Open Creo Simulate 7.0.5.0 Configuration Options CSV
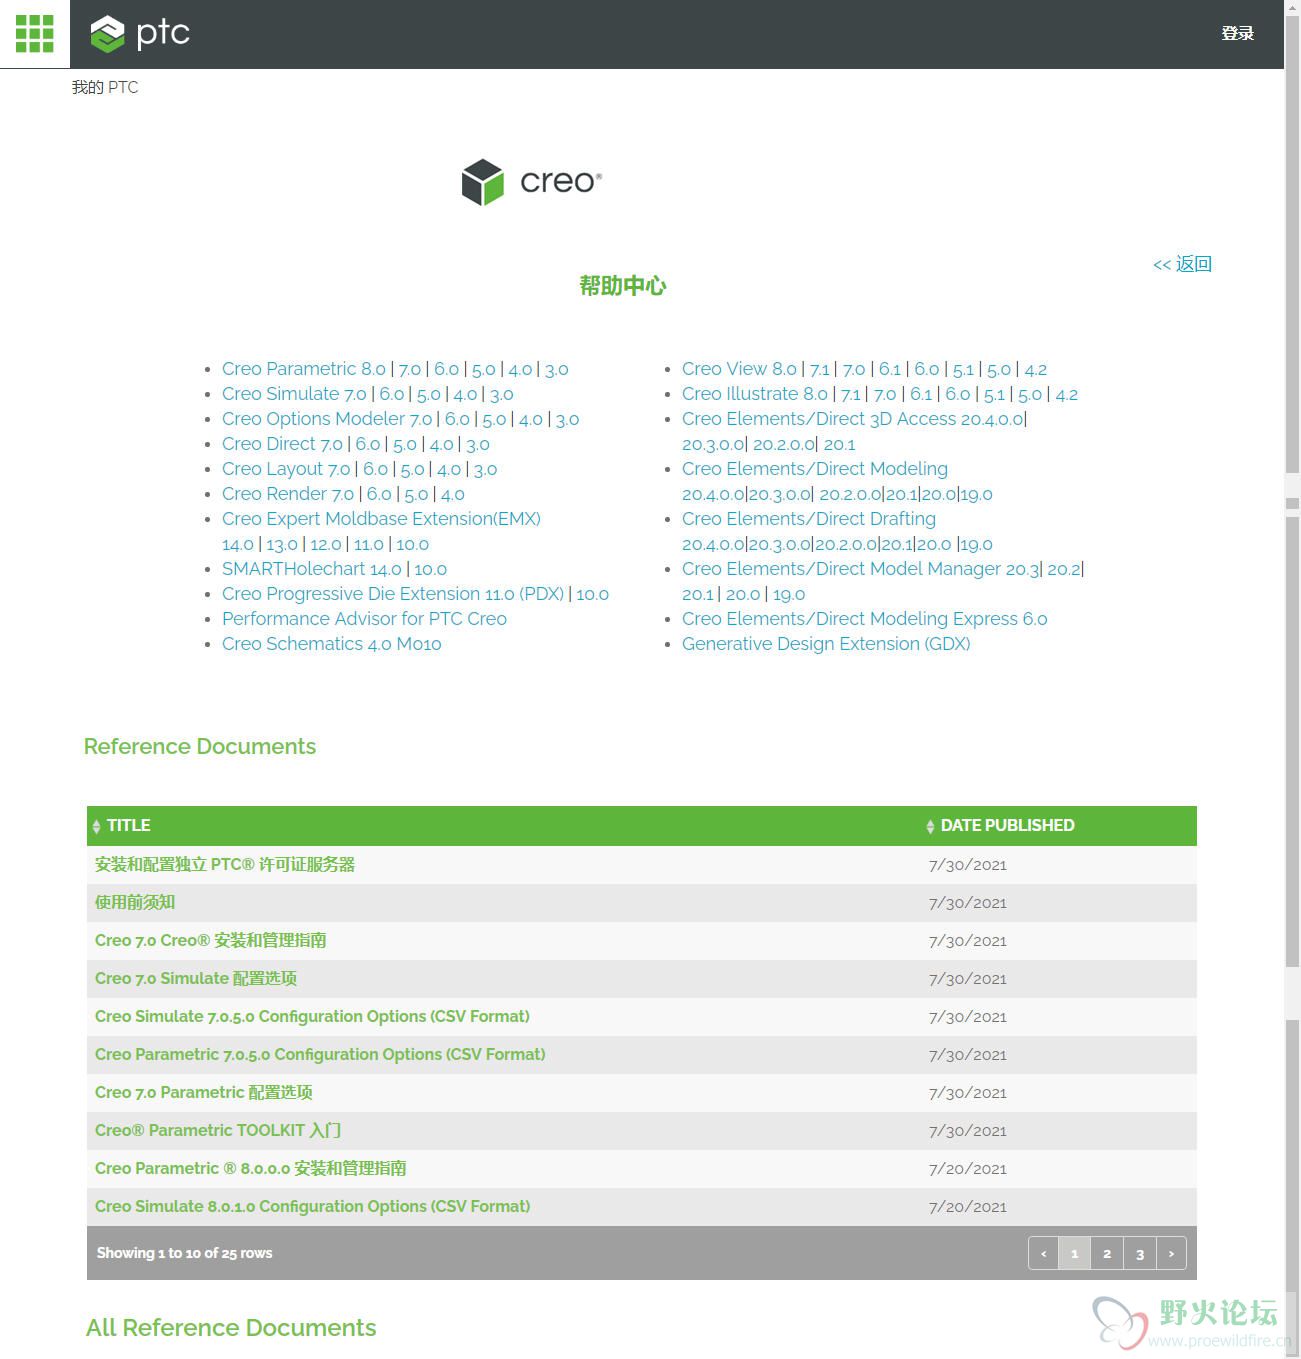The height and width of the screenshot is (1359, 1301). 312,1017
